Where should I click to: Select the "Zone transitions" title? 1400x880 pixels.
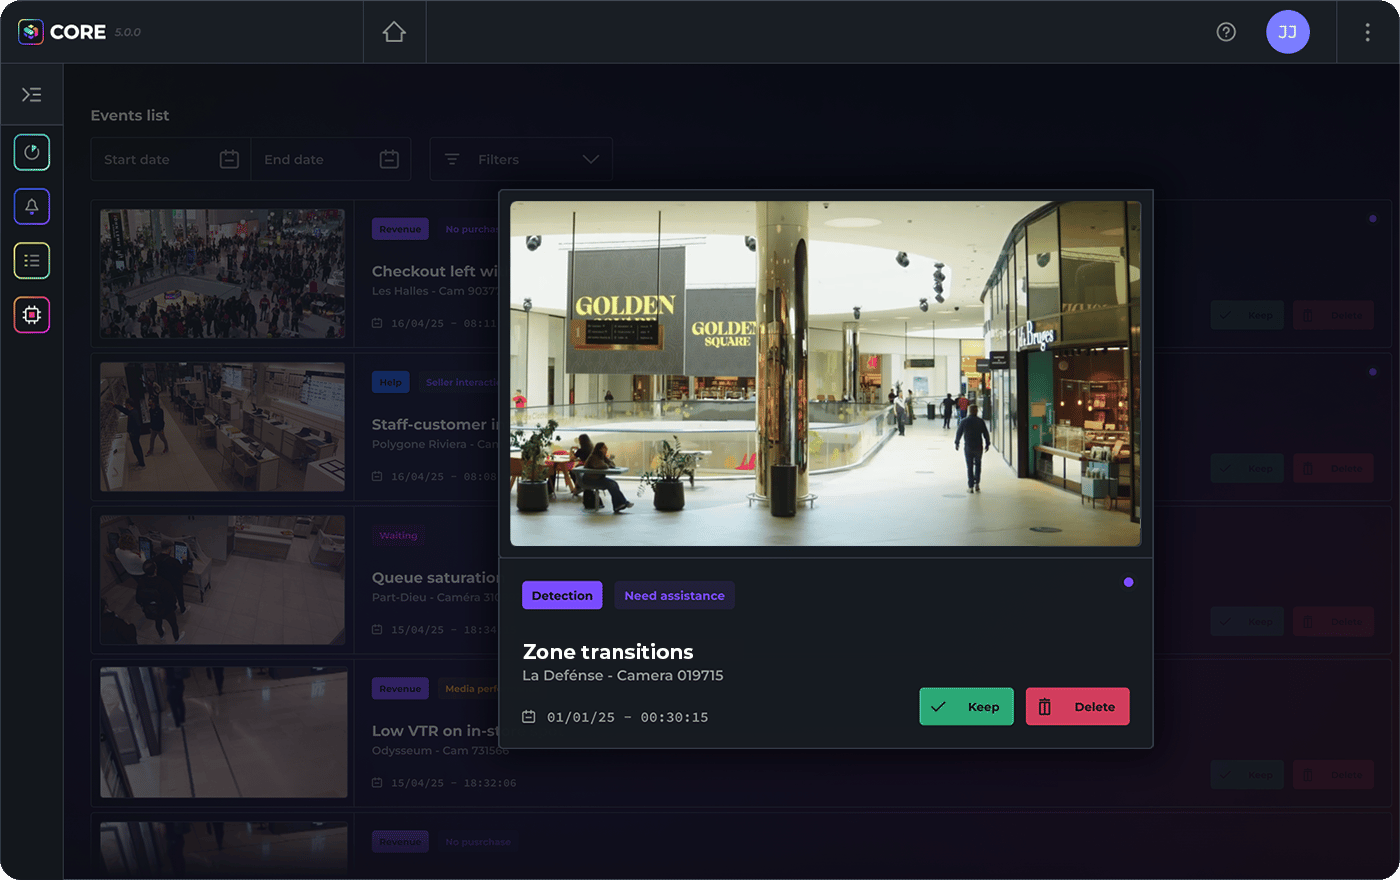608,652
